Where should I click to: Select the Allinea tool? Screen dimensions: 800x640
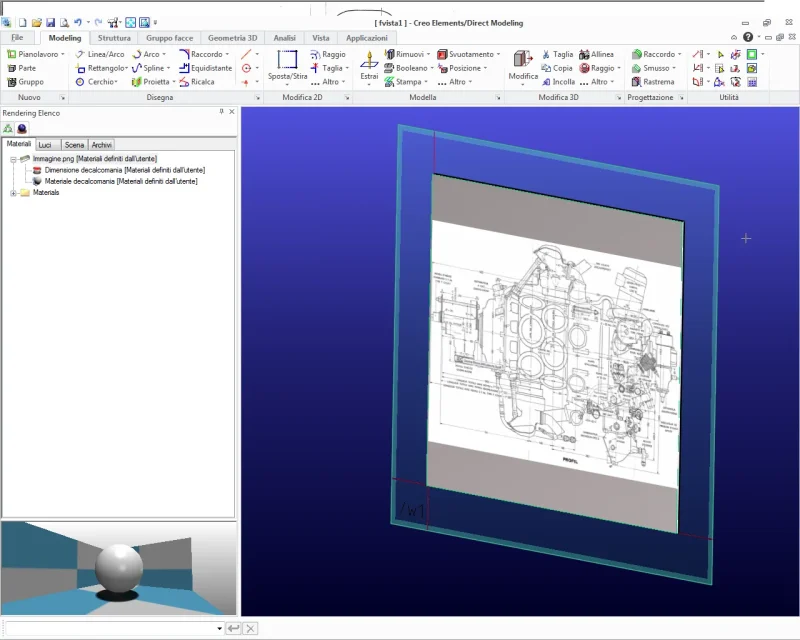click(x=596, y=54)
